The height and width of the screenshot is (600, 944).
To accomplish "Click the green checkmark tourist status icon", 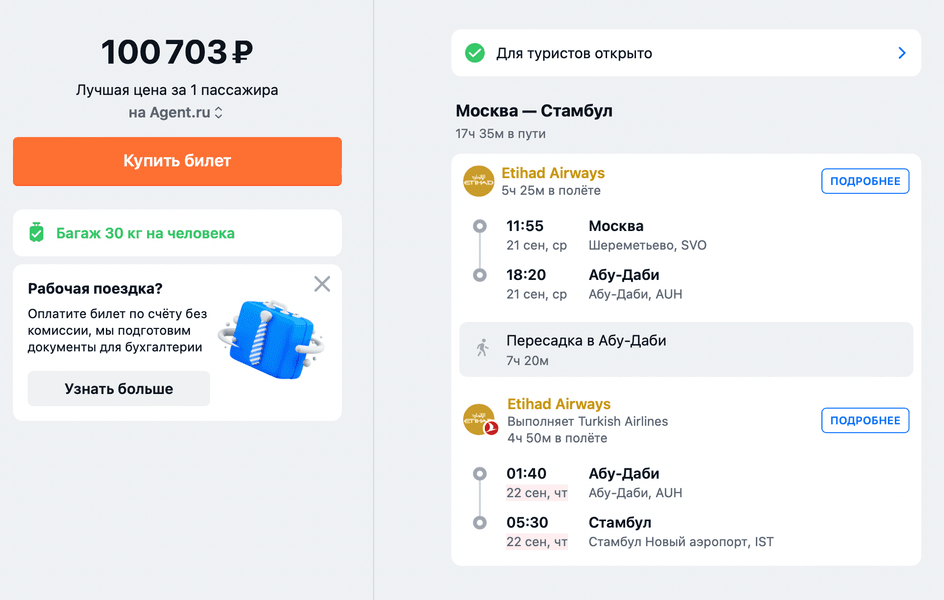I will point(475,53).
